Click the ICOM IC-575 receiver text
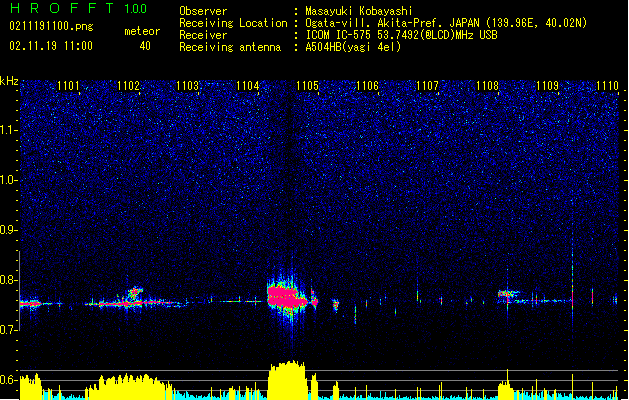Screen dimensions: 629x400 click(x=402, y=35)
